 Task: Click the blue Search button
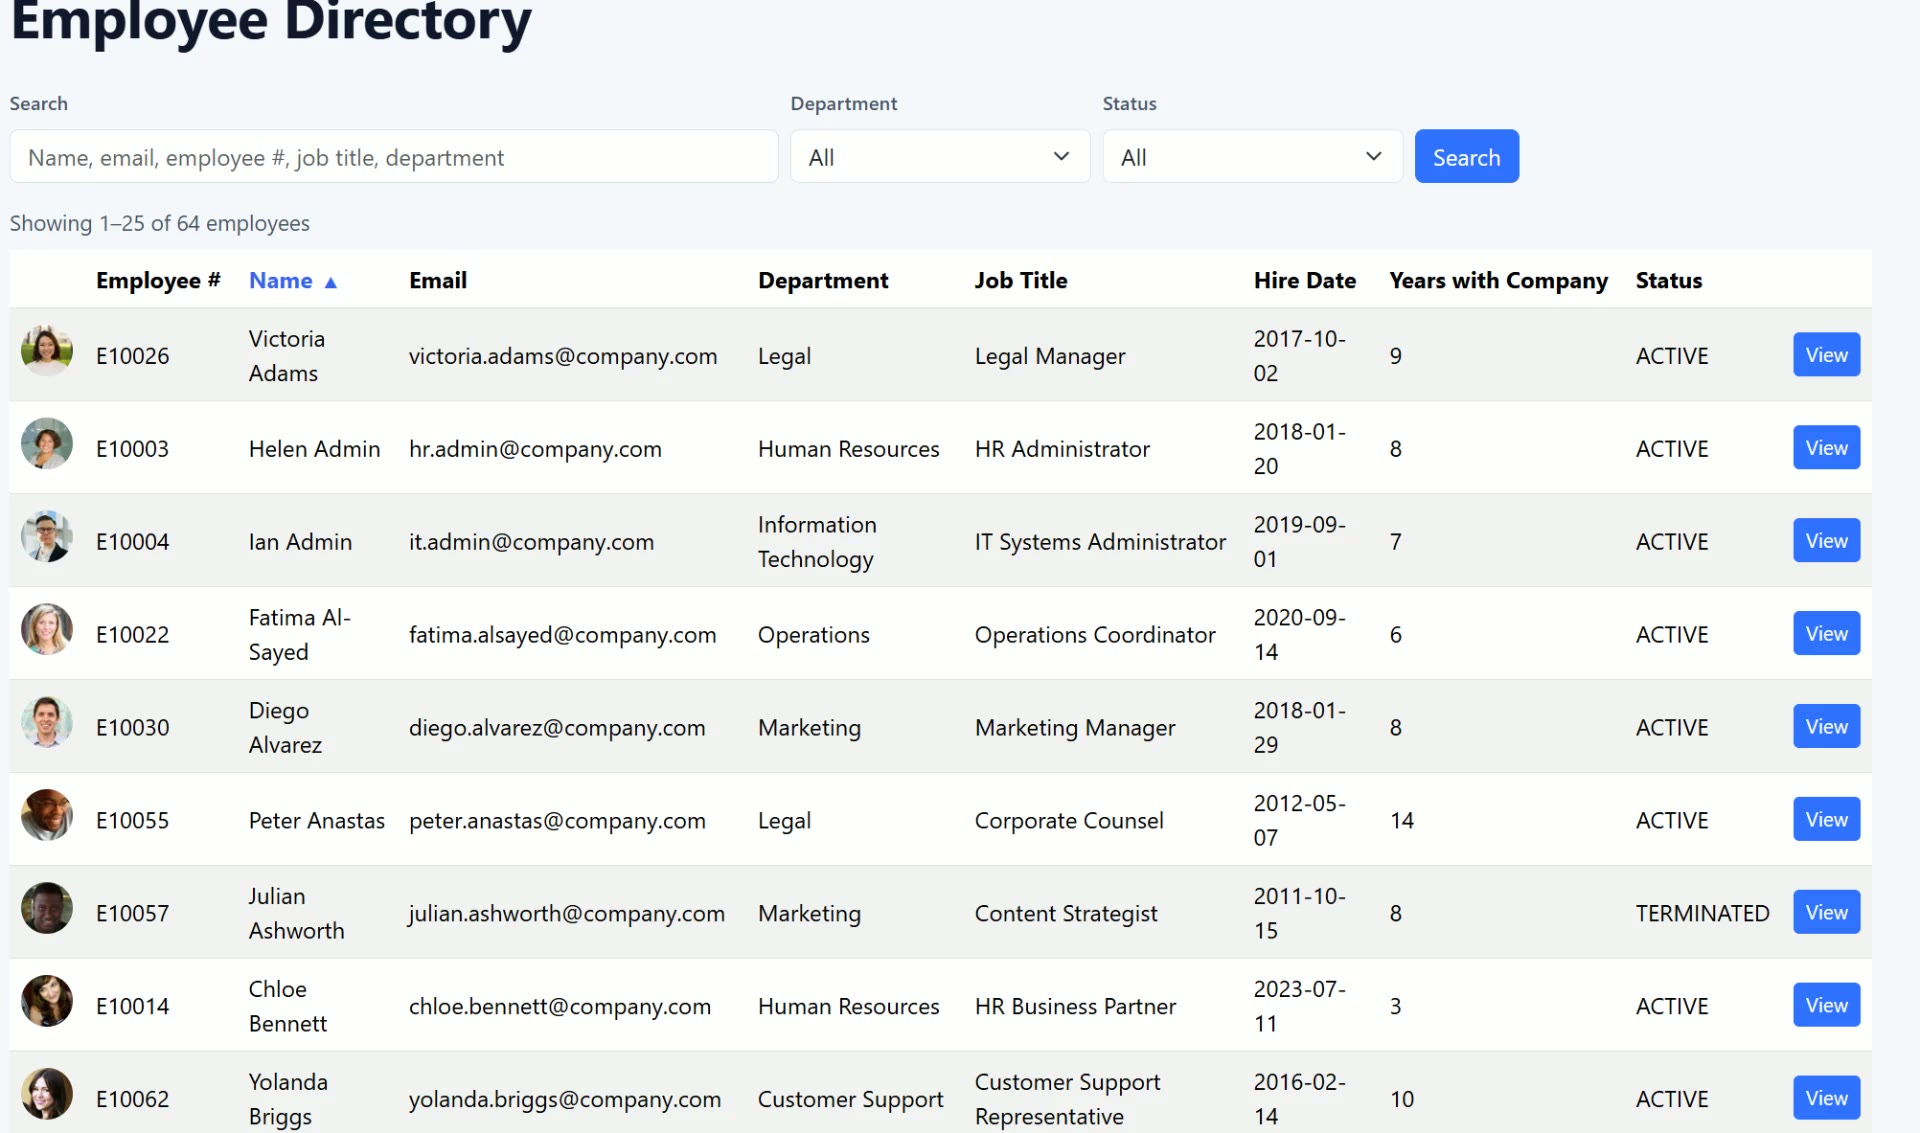click(x=1466, y=157)
